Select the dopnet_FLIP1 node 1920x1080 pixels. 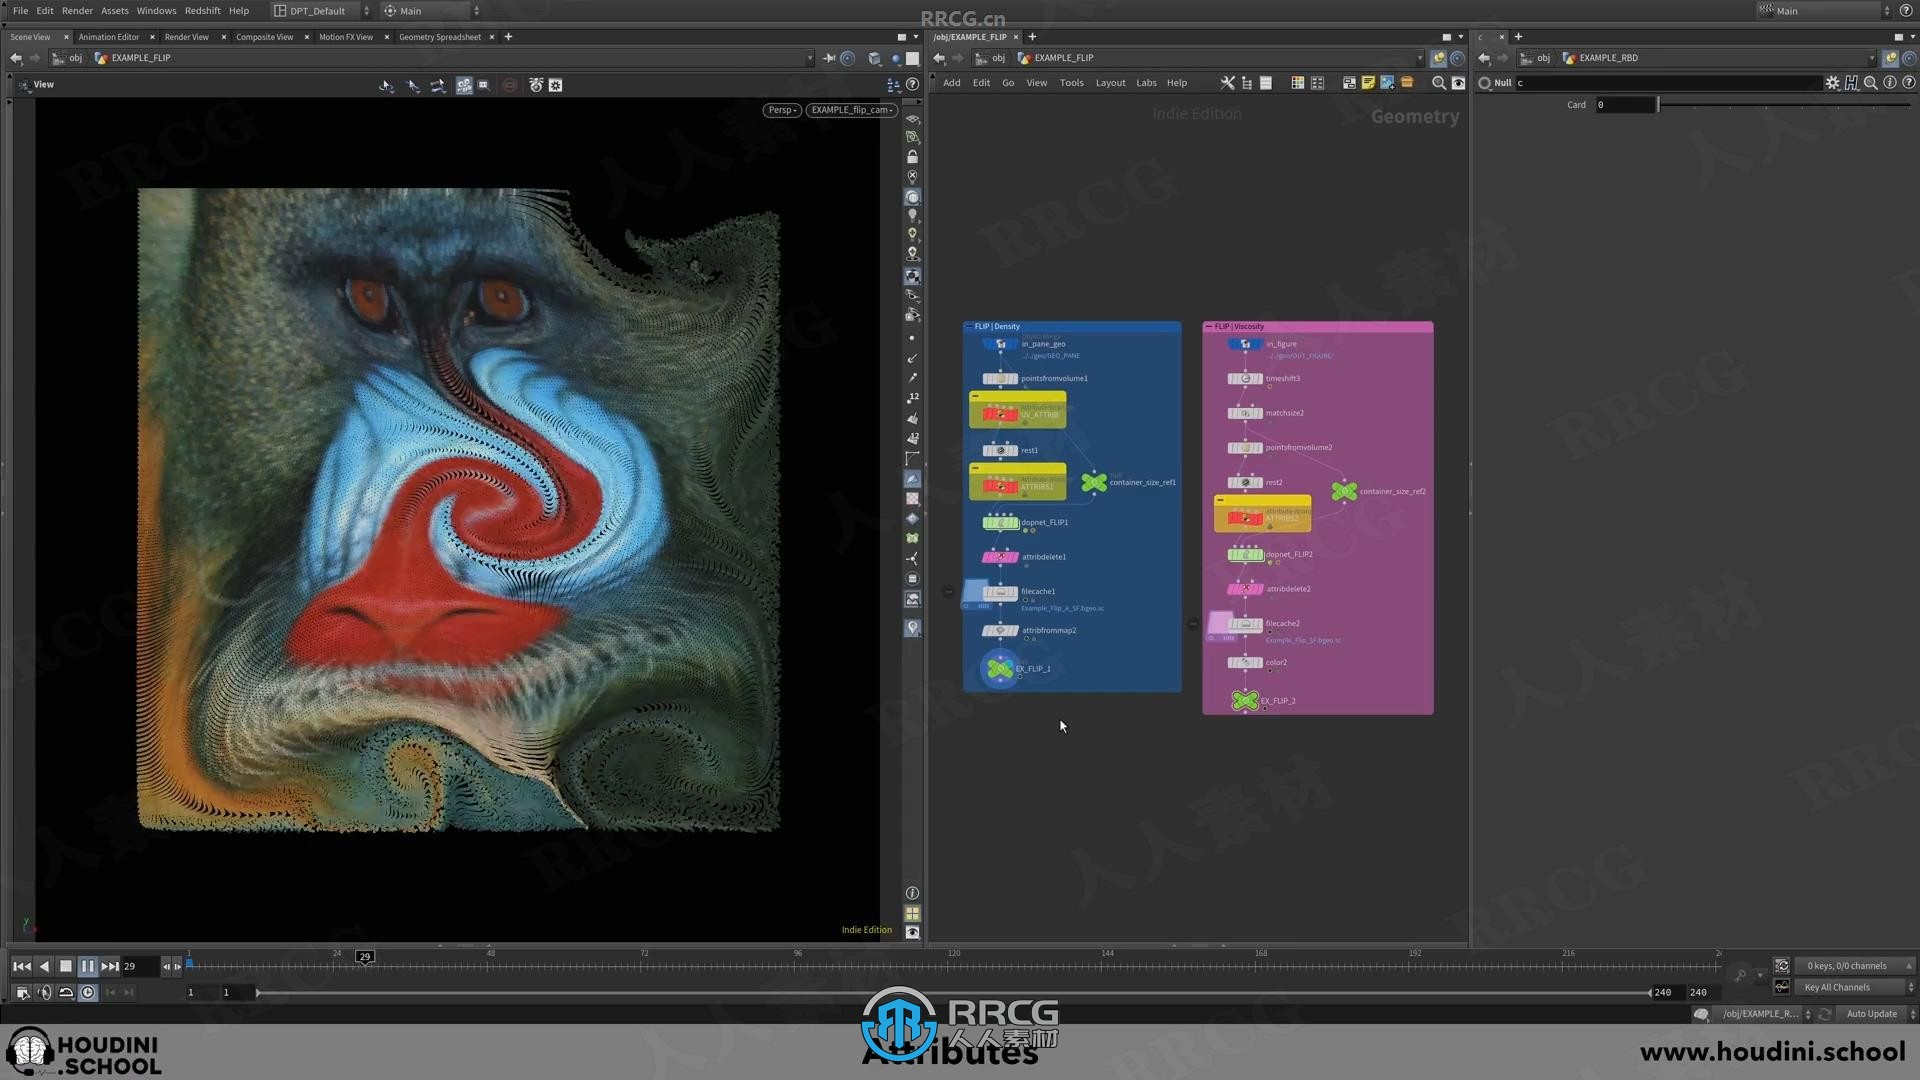(1000, 522)
